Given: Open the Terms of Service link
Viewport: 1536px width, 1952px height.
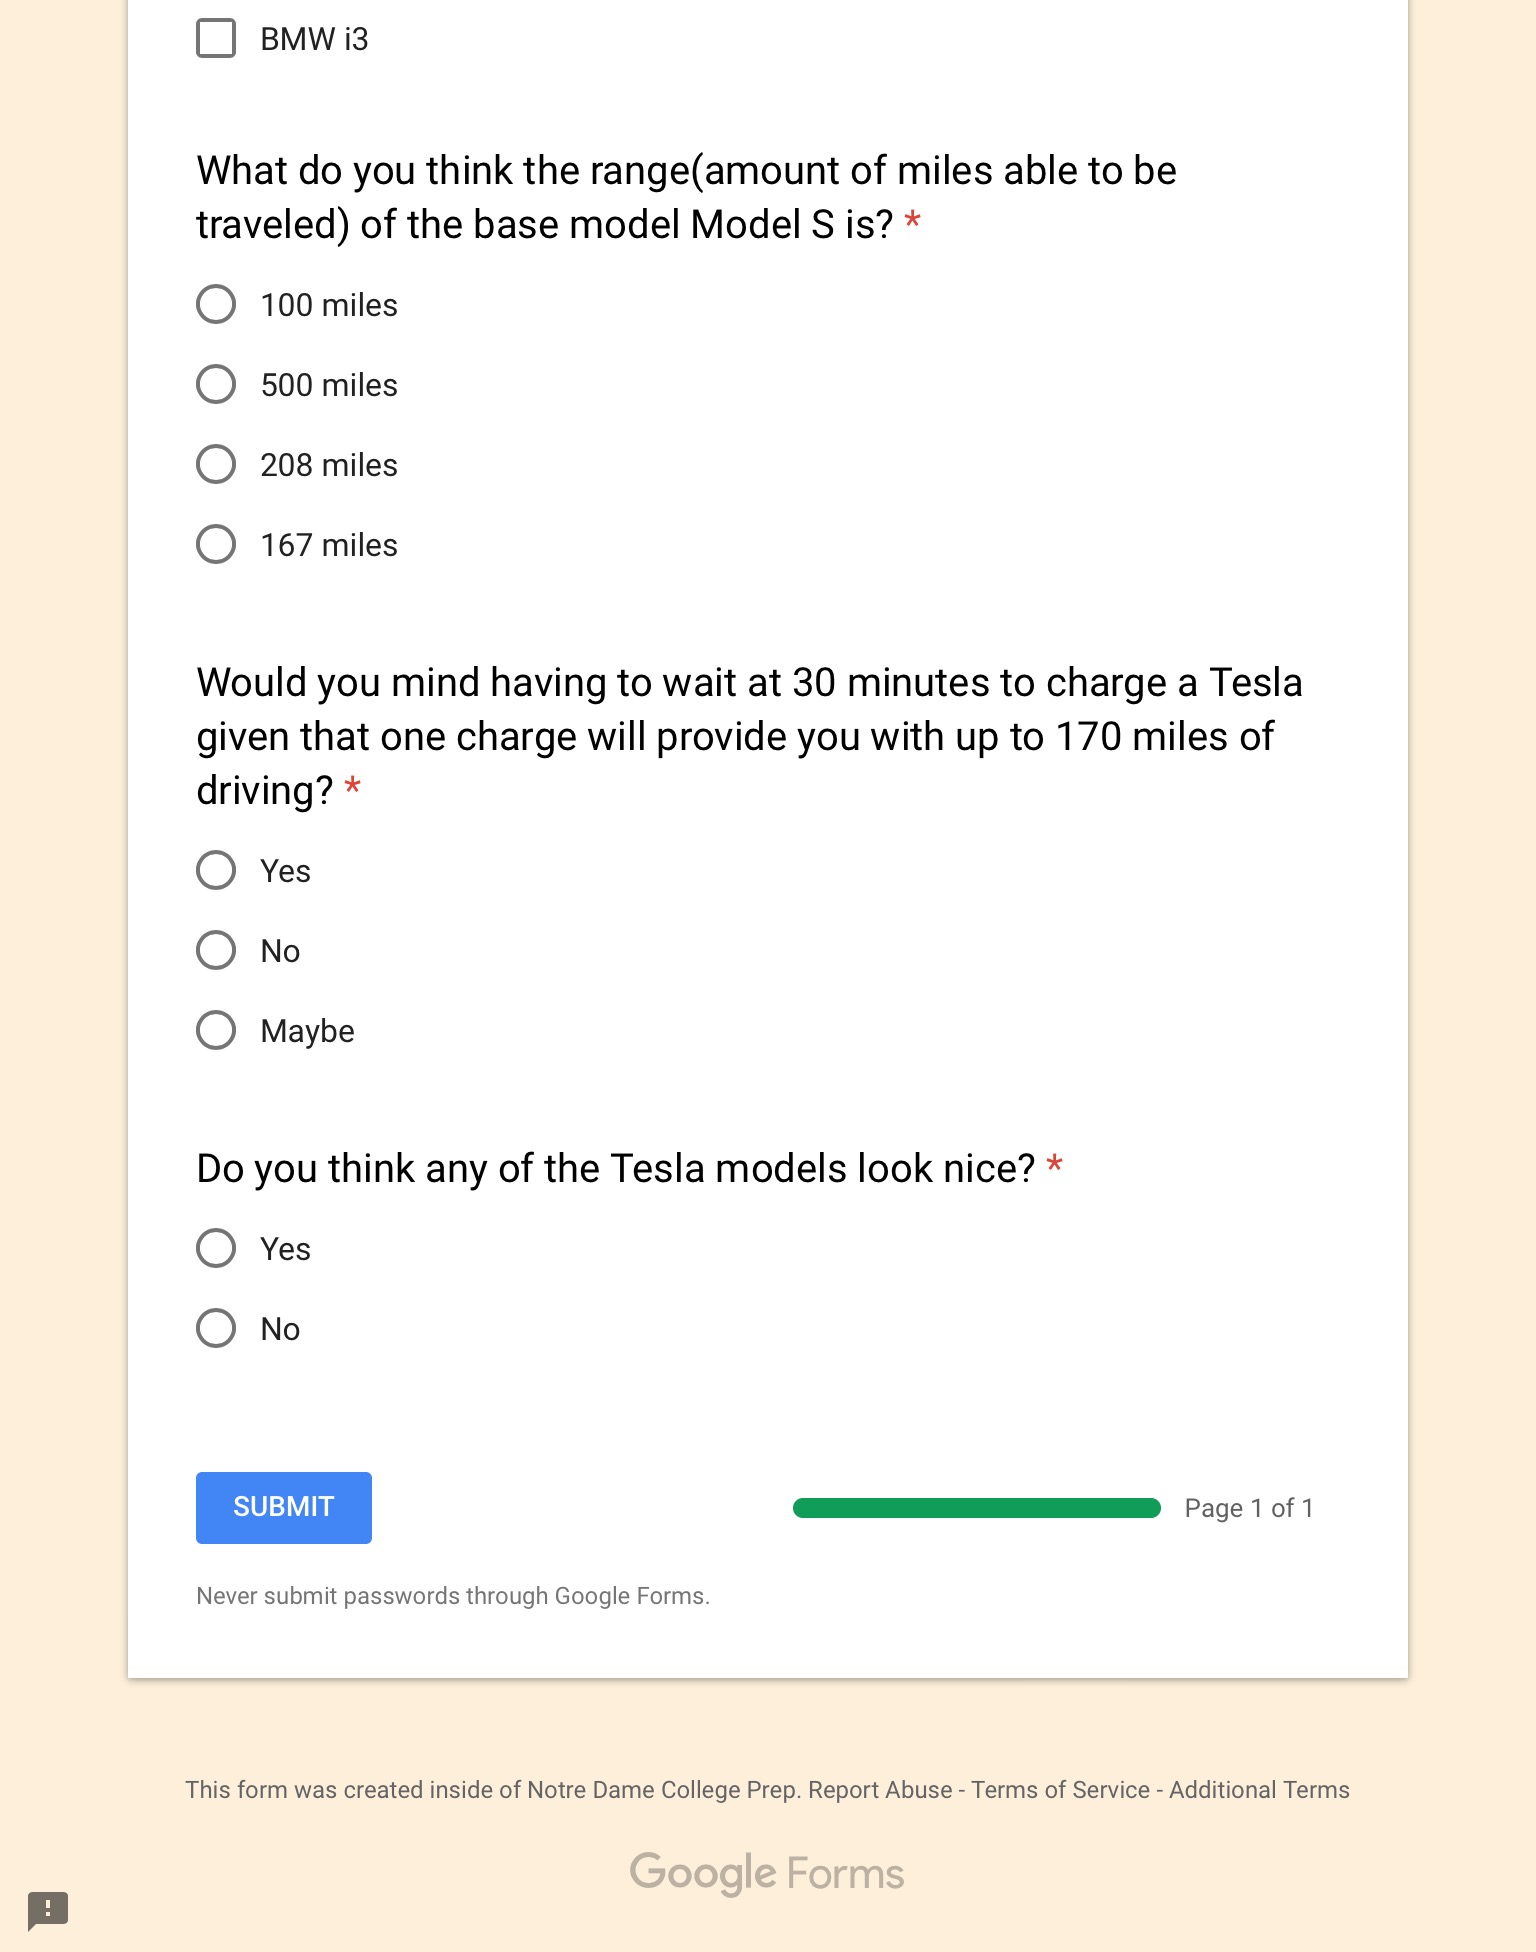Looking at the screenshot, I should pyautogui.click(x=1060, y=1789).
